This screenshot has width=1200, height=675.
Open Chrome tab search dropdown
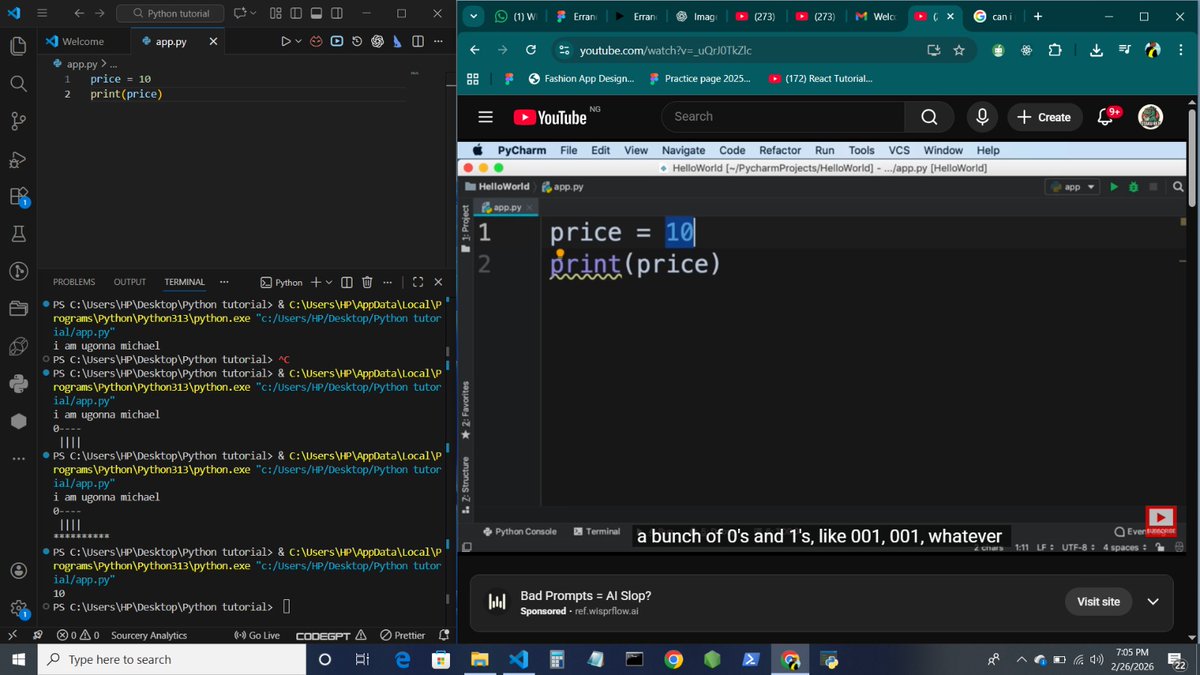(x=473, y=16)
